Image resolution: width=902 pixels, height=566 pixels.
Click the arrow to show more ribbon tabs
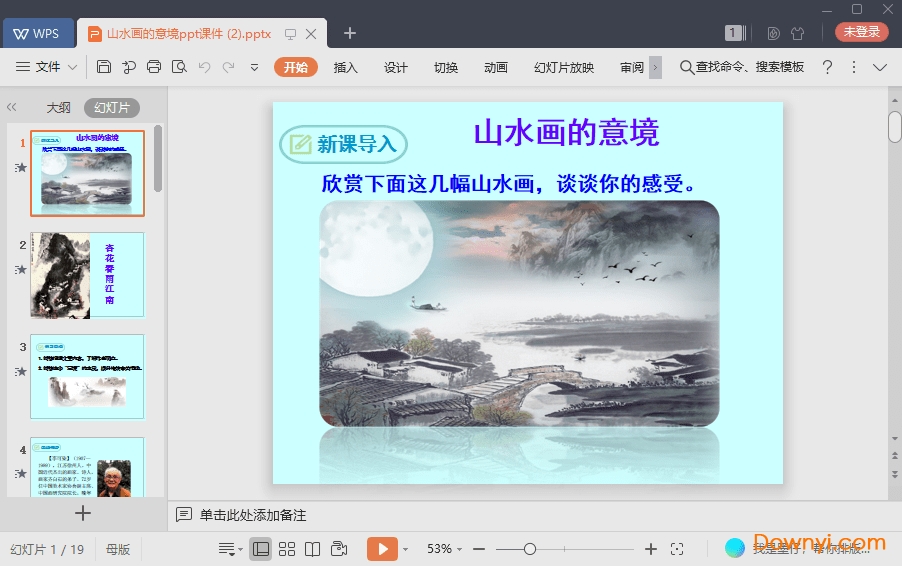[655, 67]
